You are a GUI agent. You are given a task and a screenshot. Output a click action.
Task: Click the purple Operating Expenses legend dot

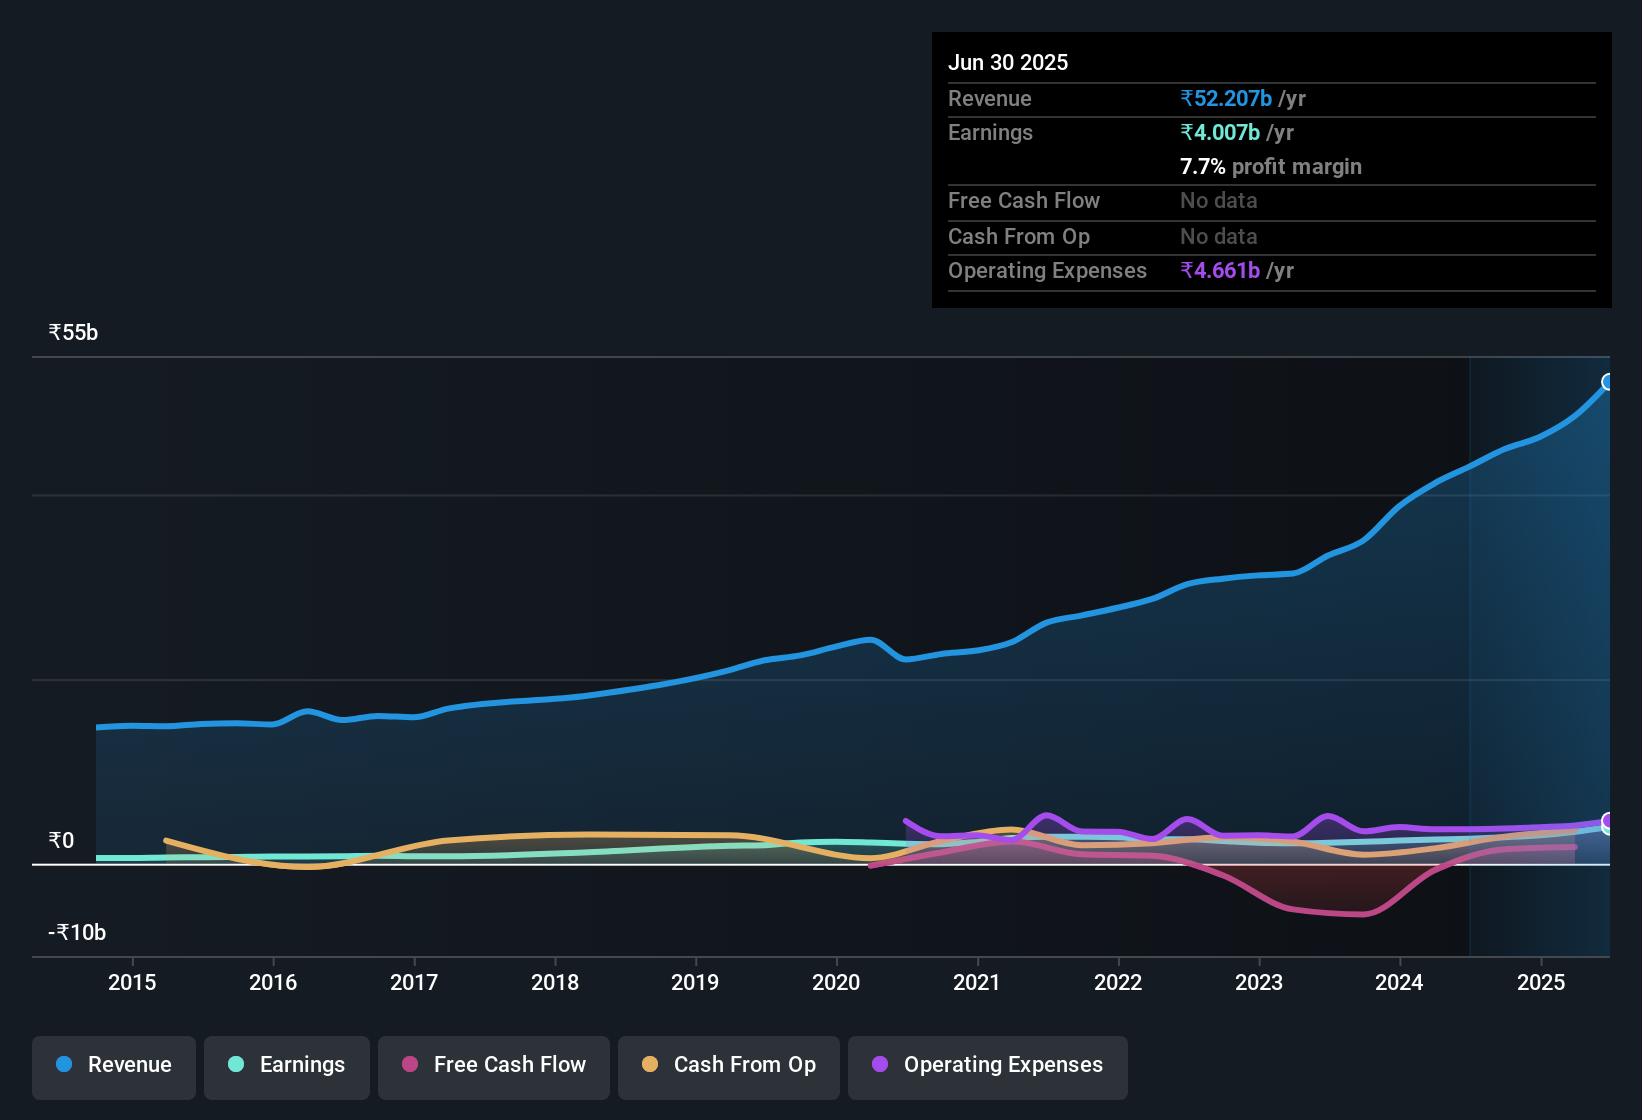click(878, 1065)
